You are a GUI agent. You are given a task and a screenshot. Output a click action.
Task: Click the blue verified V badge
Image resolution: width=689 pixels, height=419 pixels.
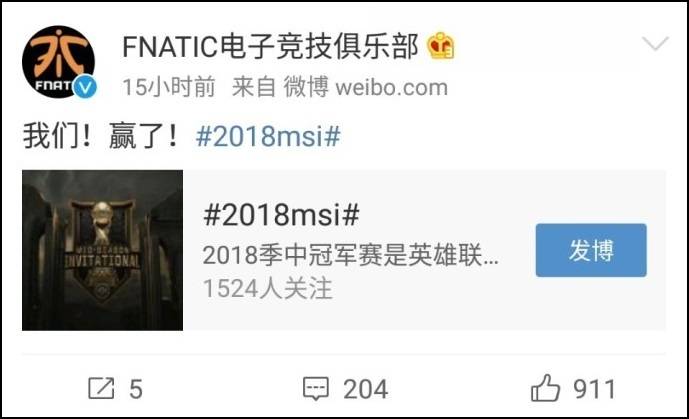(x=85, y=87)
